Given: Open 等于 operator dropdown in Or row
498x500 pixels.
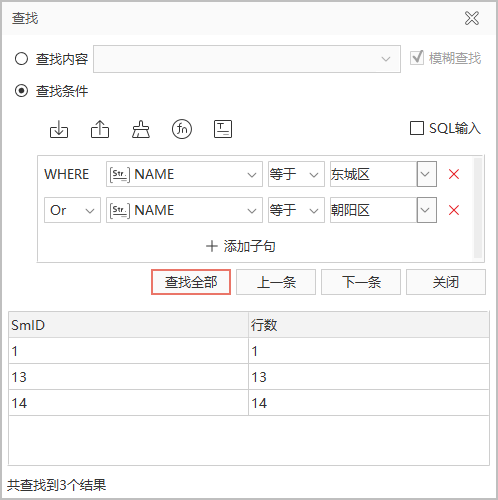Looking at the screenshot, I should (x=296, y=210).
